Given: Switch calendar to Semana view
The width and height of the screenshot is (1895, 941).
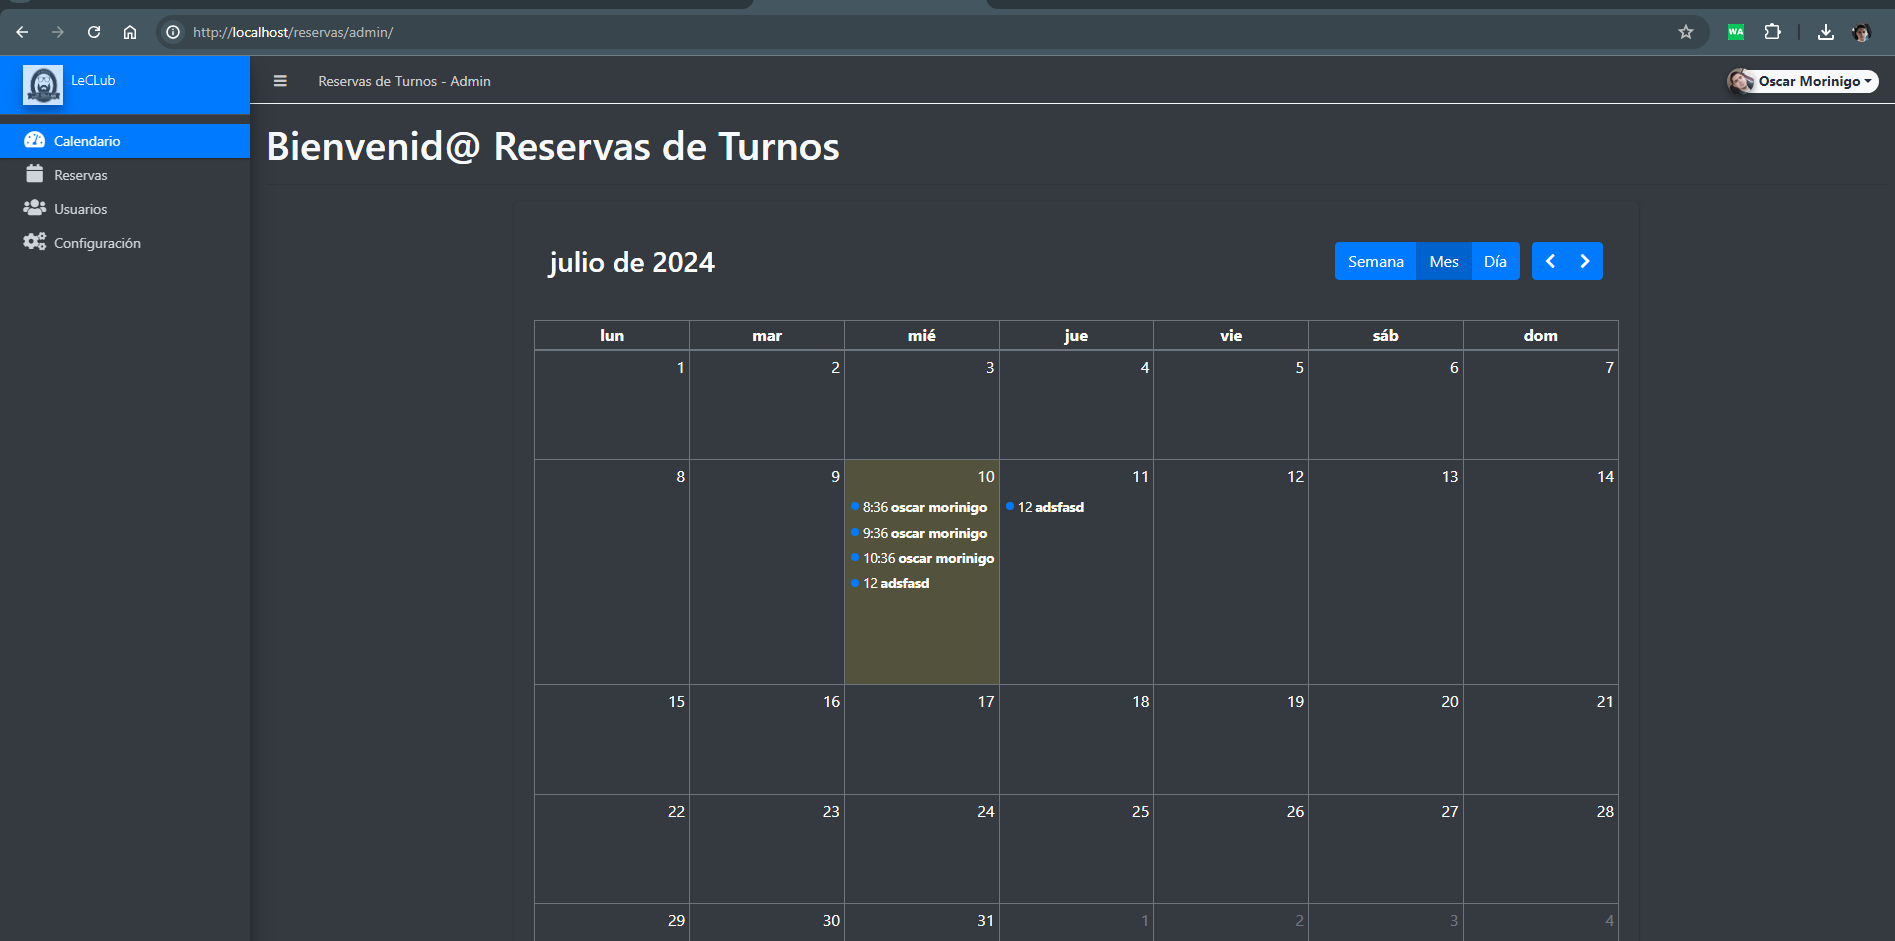Looking at the screenshot, I should tap(1375, 261).
